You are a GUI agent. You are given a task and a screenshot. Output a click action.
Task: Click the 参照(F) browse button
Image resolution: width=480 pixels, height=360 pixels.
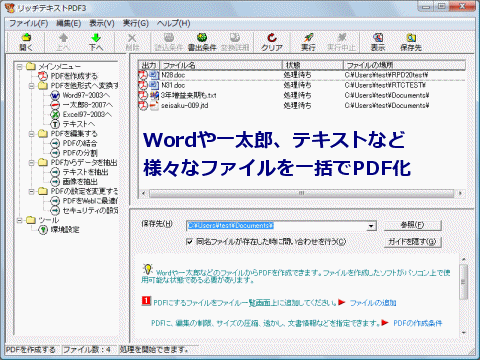tap(412, 225)
